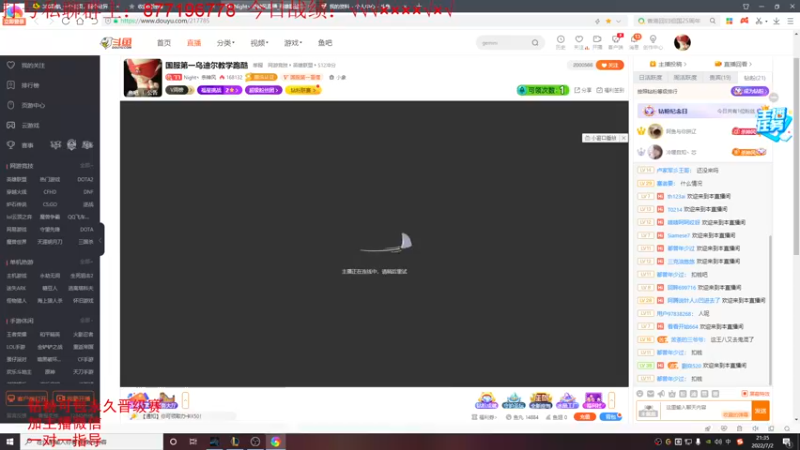
Task: Open the notification center on taskbar
Action: pyautogui.click(x=787, y=442)
